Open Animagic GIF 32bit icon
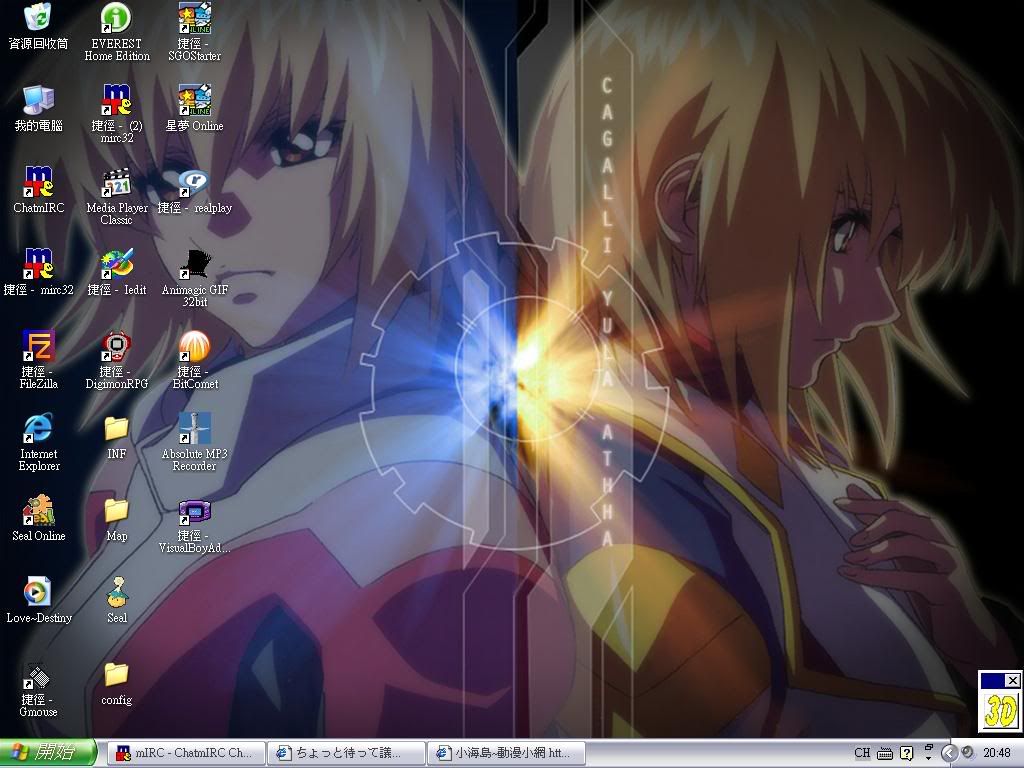 pyautogui.click(x=194, y=265)
